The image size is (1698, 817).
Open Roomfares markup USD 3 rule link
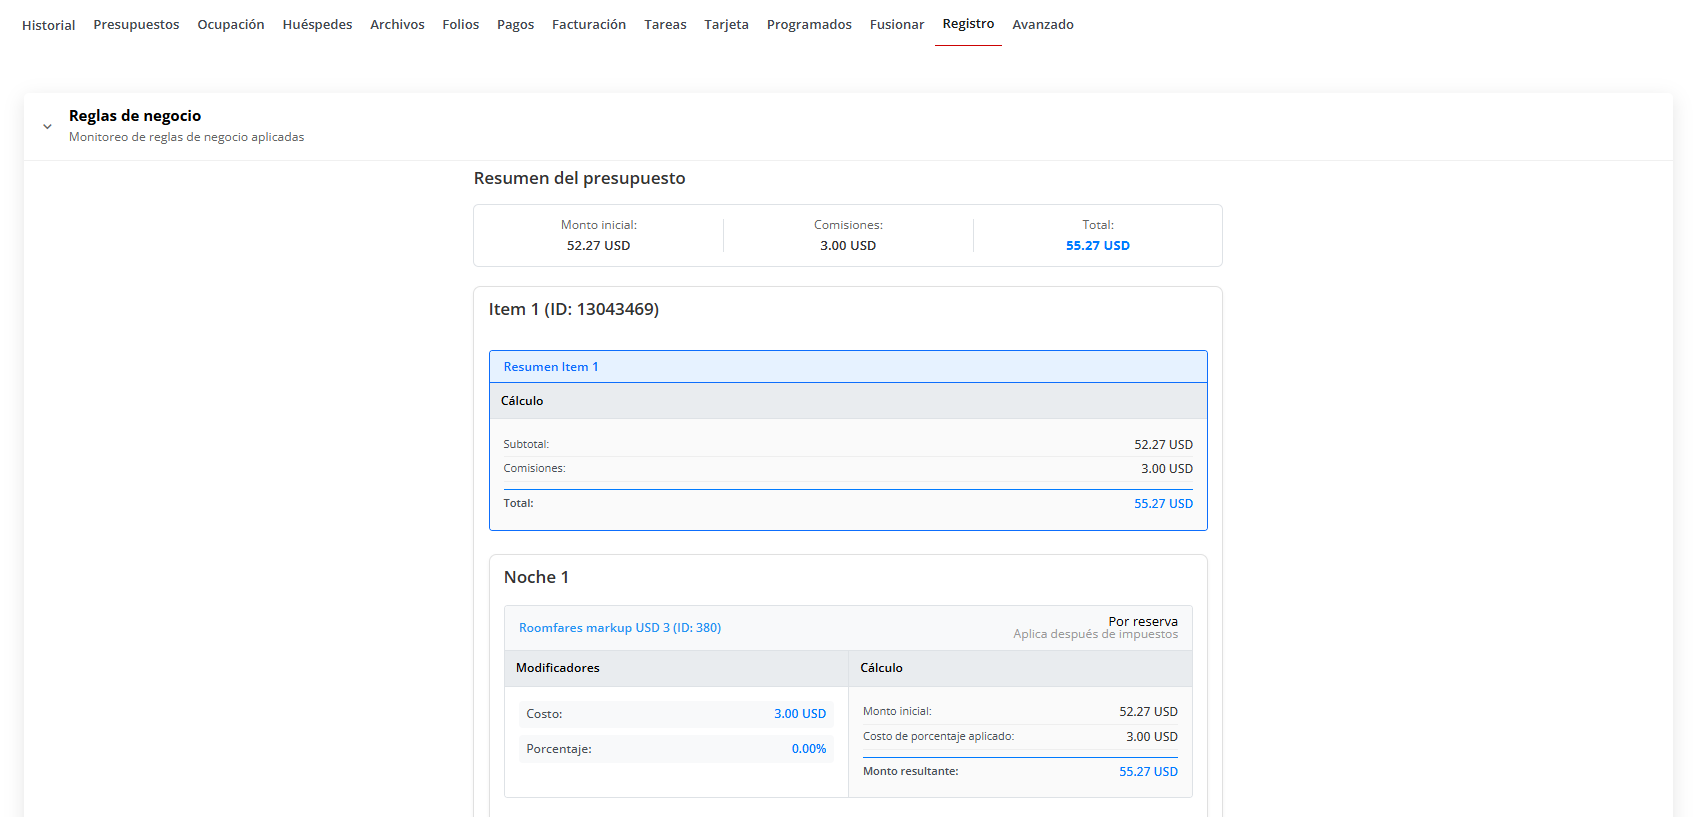click(619, 628)
